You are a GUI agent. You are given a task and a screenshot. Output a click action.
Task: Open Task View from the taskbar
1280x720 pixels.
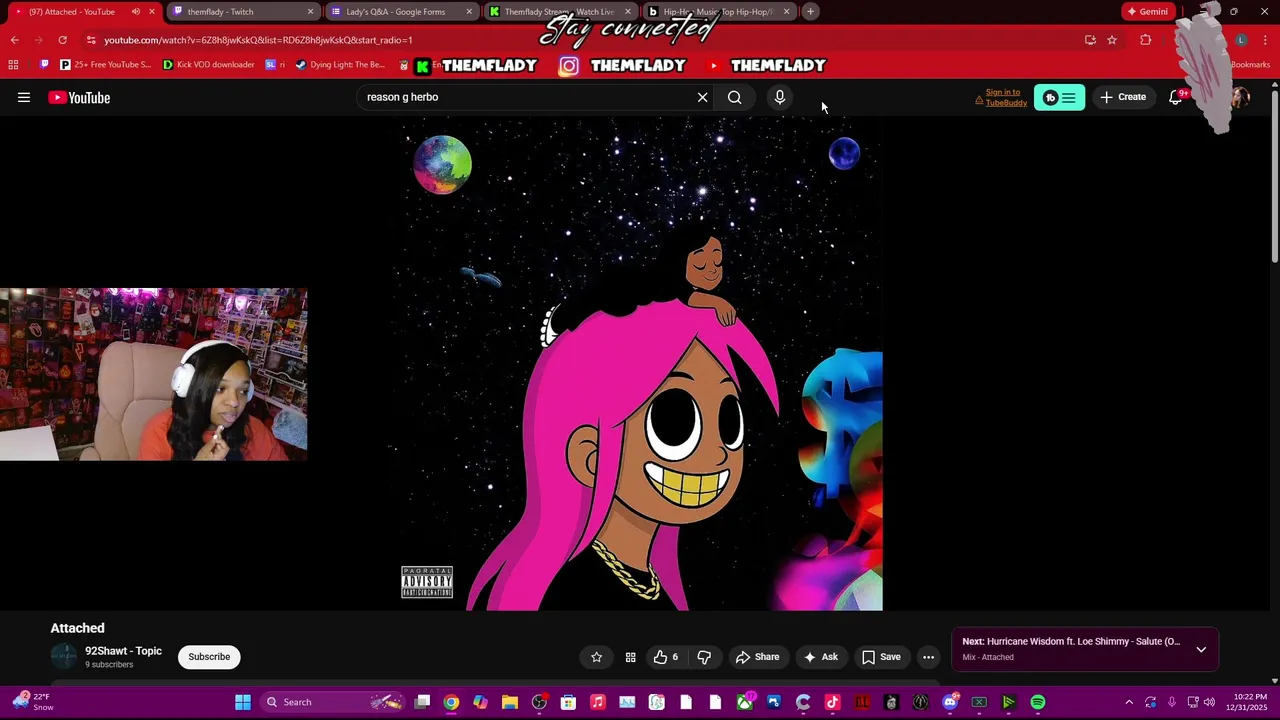(x=422, y=702)
